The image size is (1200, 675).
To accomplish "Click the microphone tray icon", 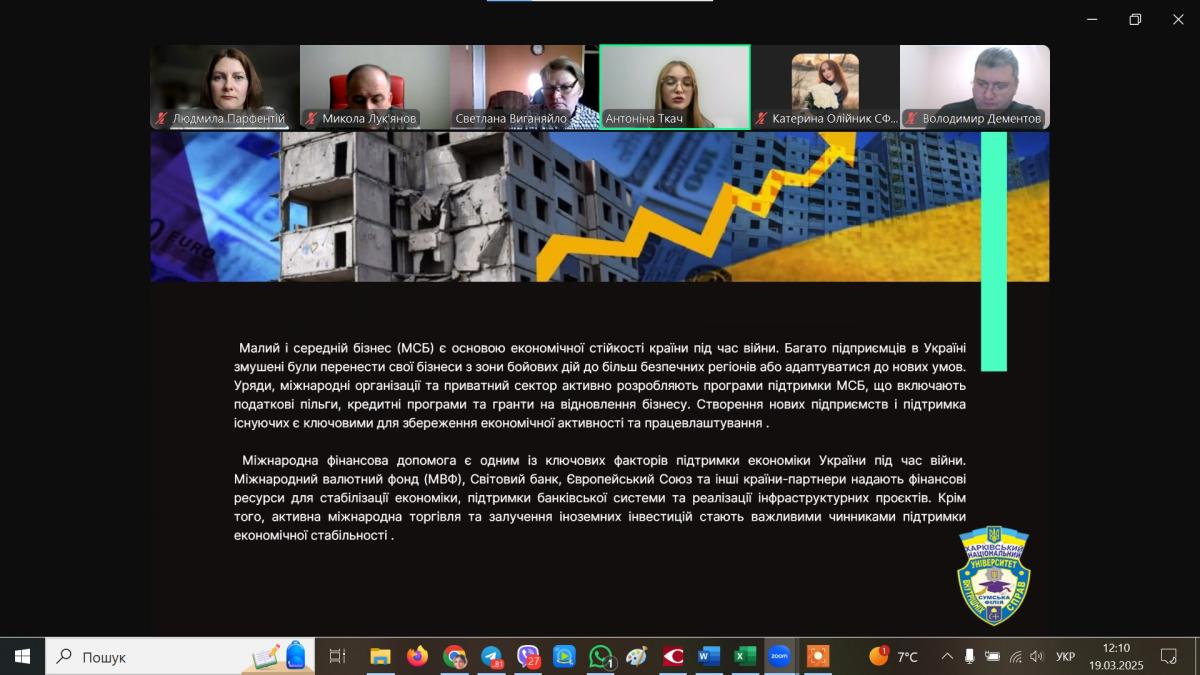I will [969, 656].
